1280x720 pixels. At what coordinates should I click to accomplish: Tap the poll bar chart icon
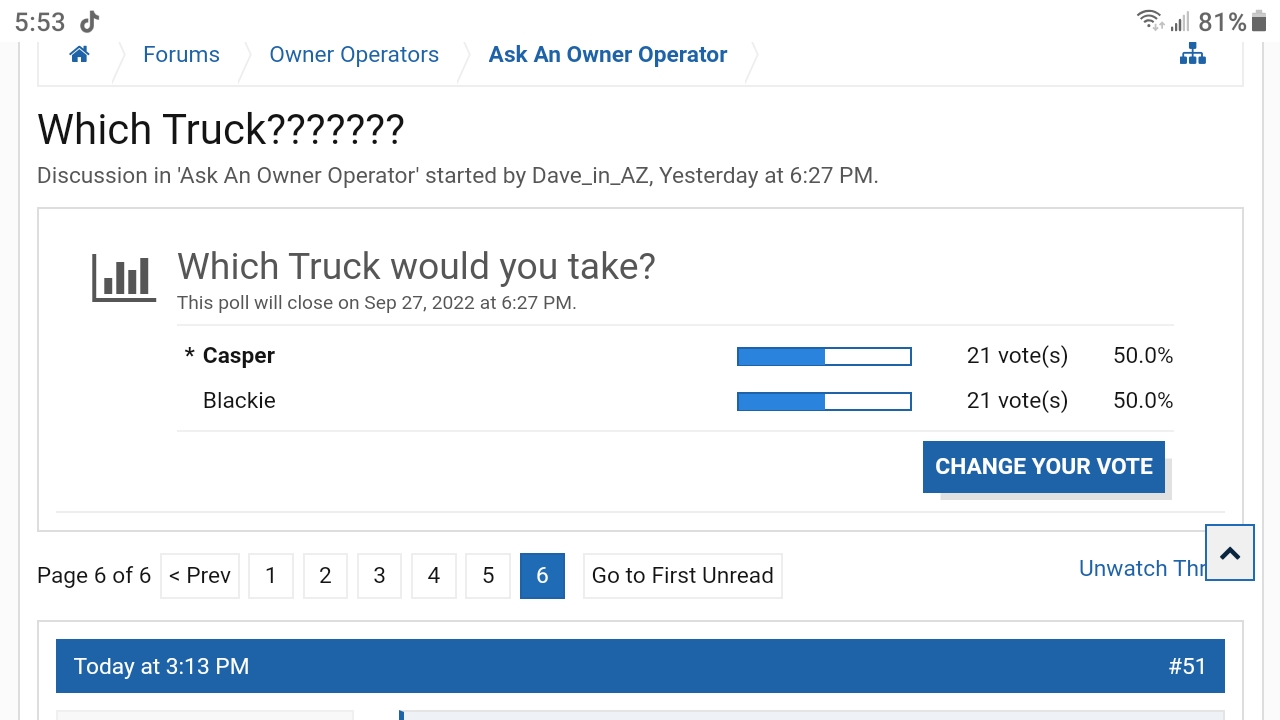(124, 276)
